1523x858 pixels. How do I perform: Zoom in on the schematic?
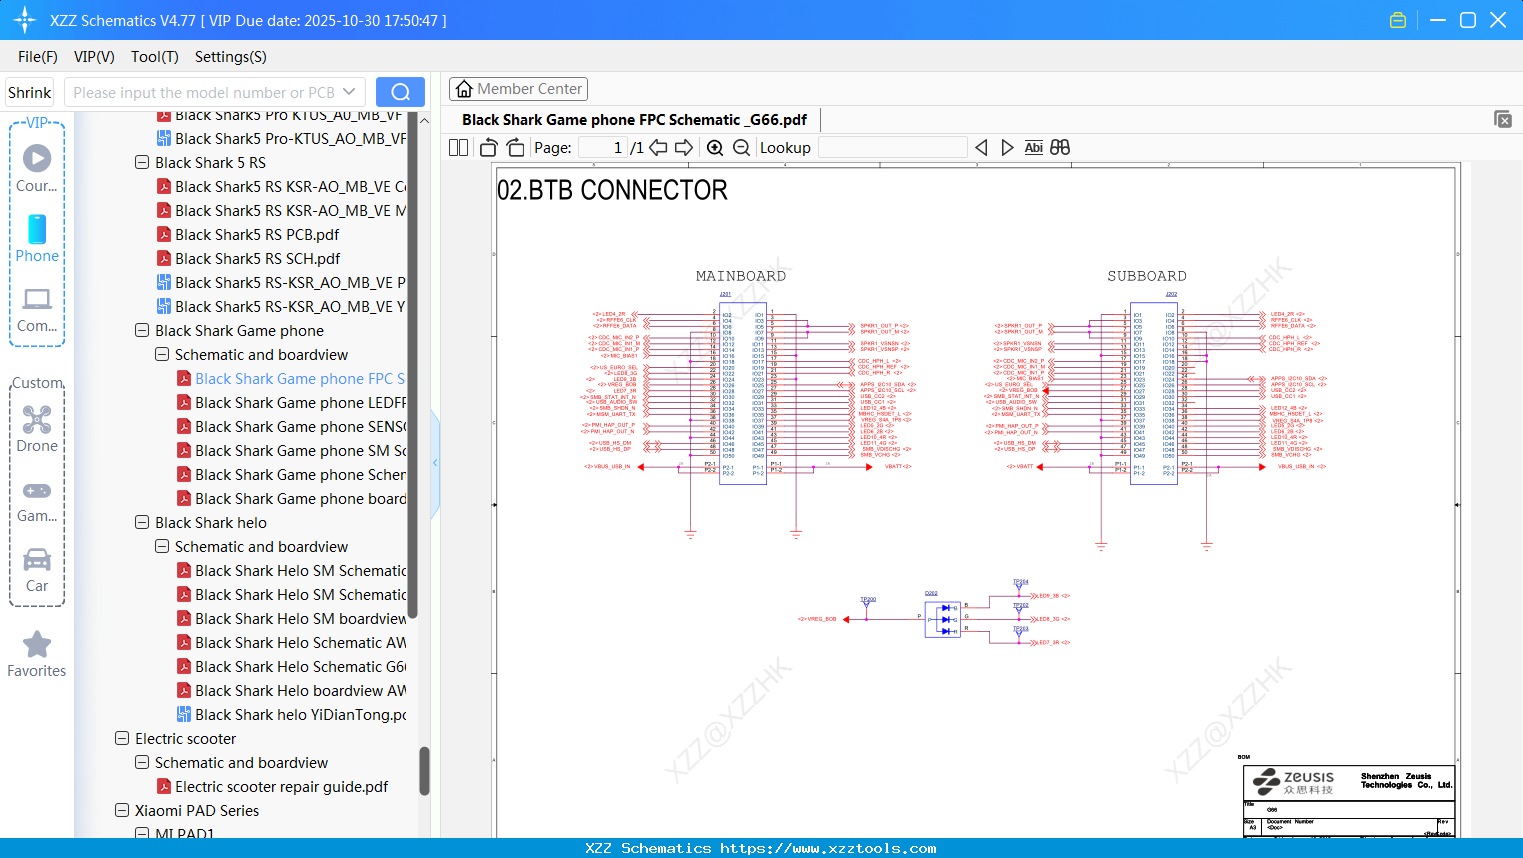point(715,148)
